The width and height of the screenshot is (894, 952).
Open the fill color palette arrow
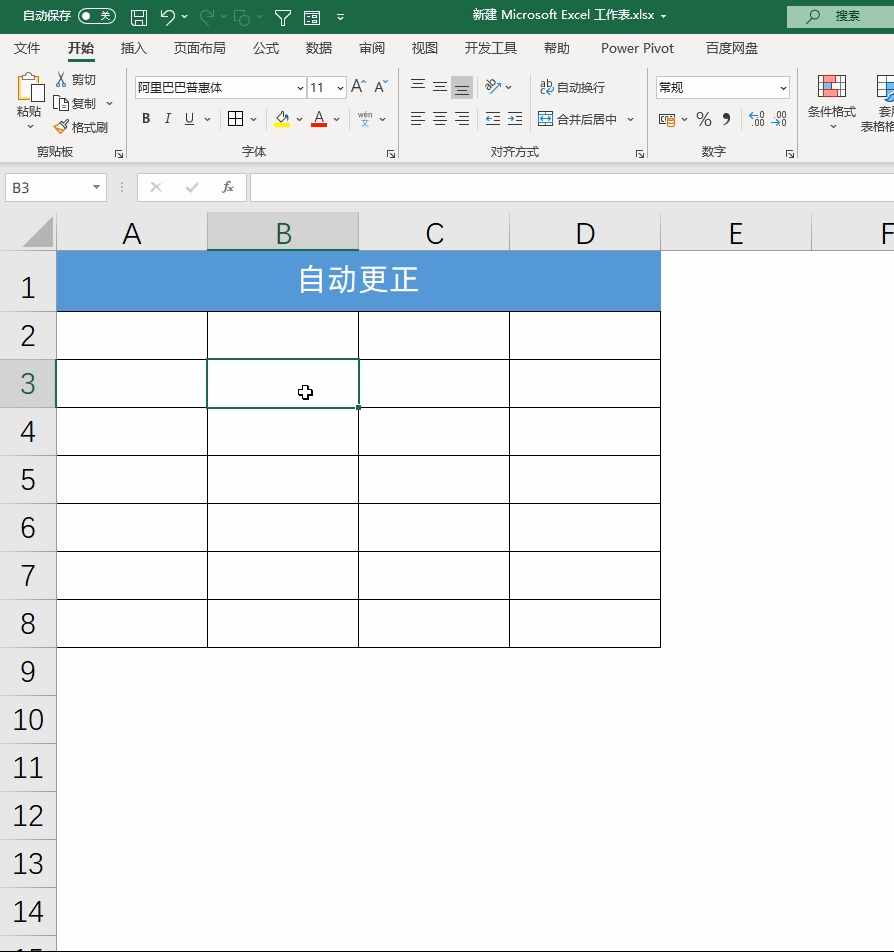[x=299, y=119]
